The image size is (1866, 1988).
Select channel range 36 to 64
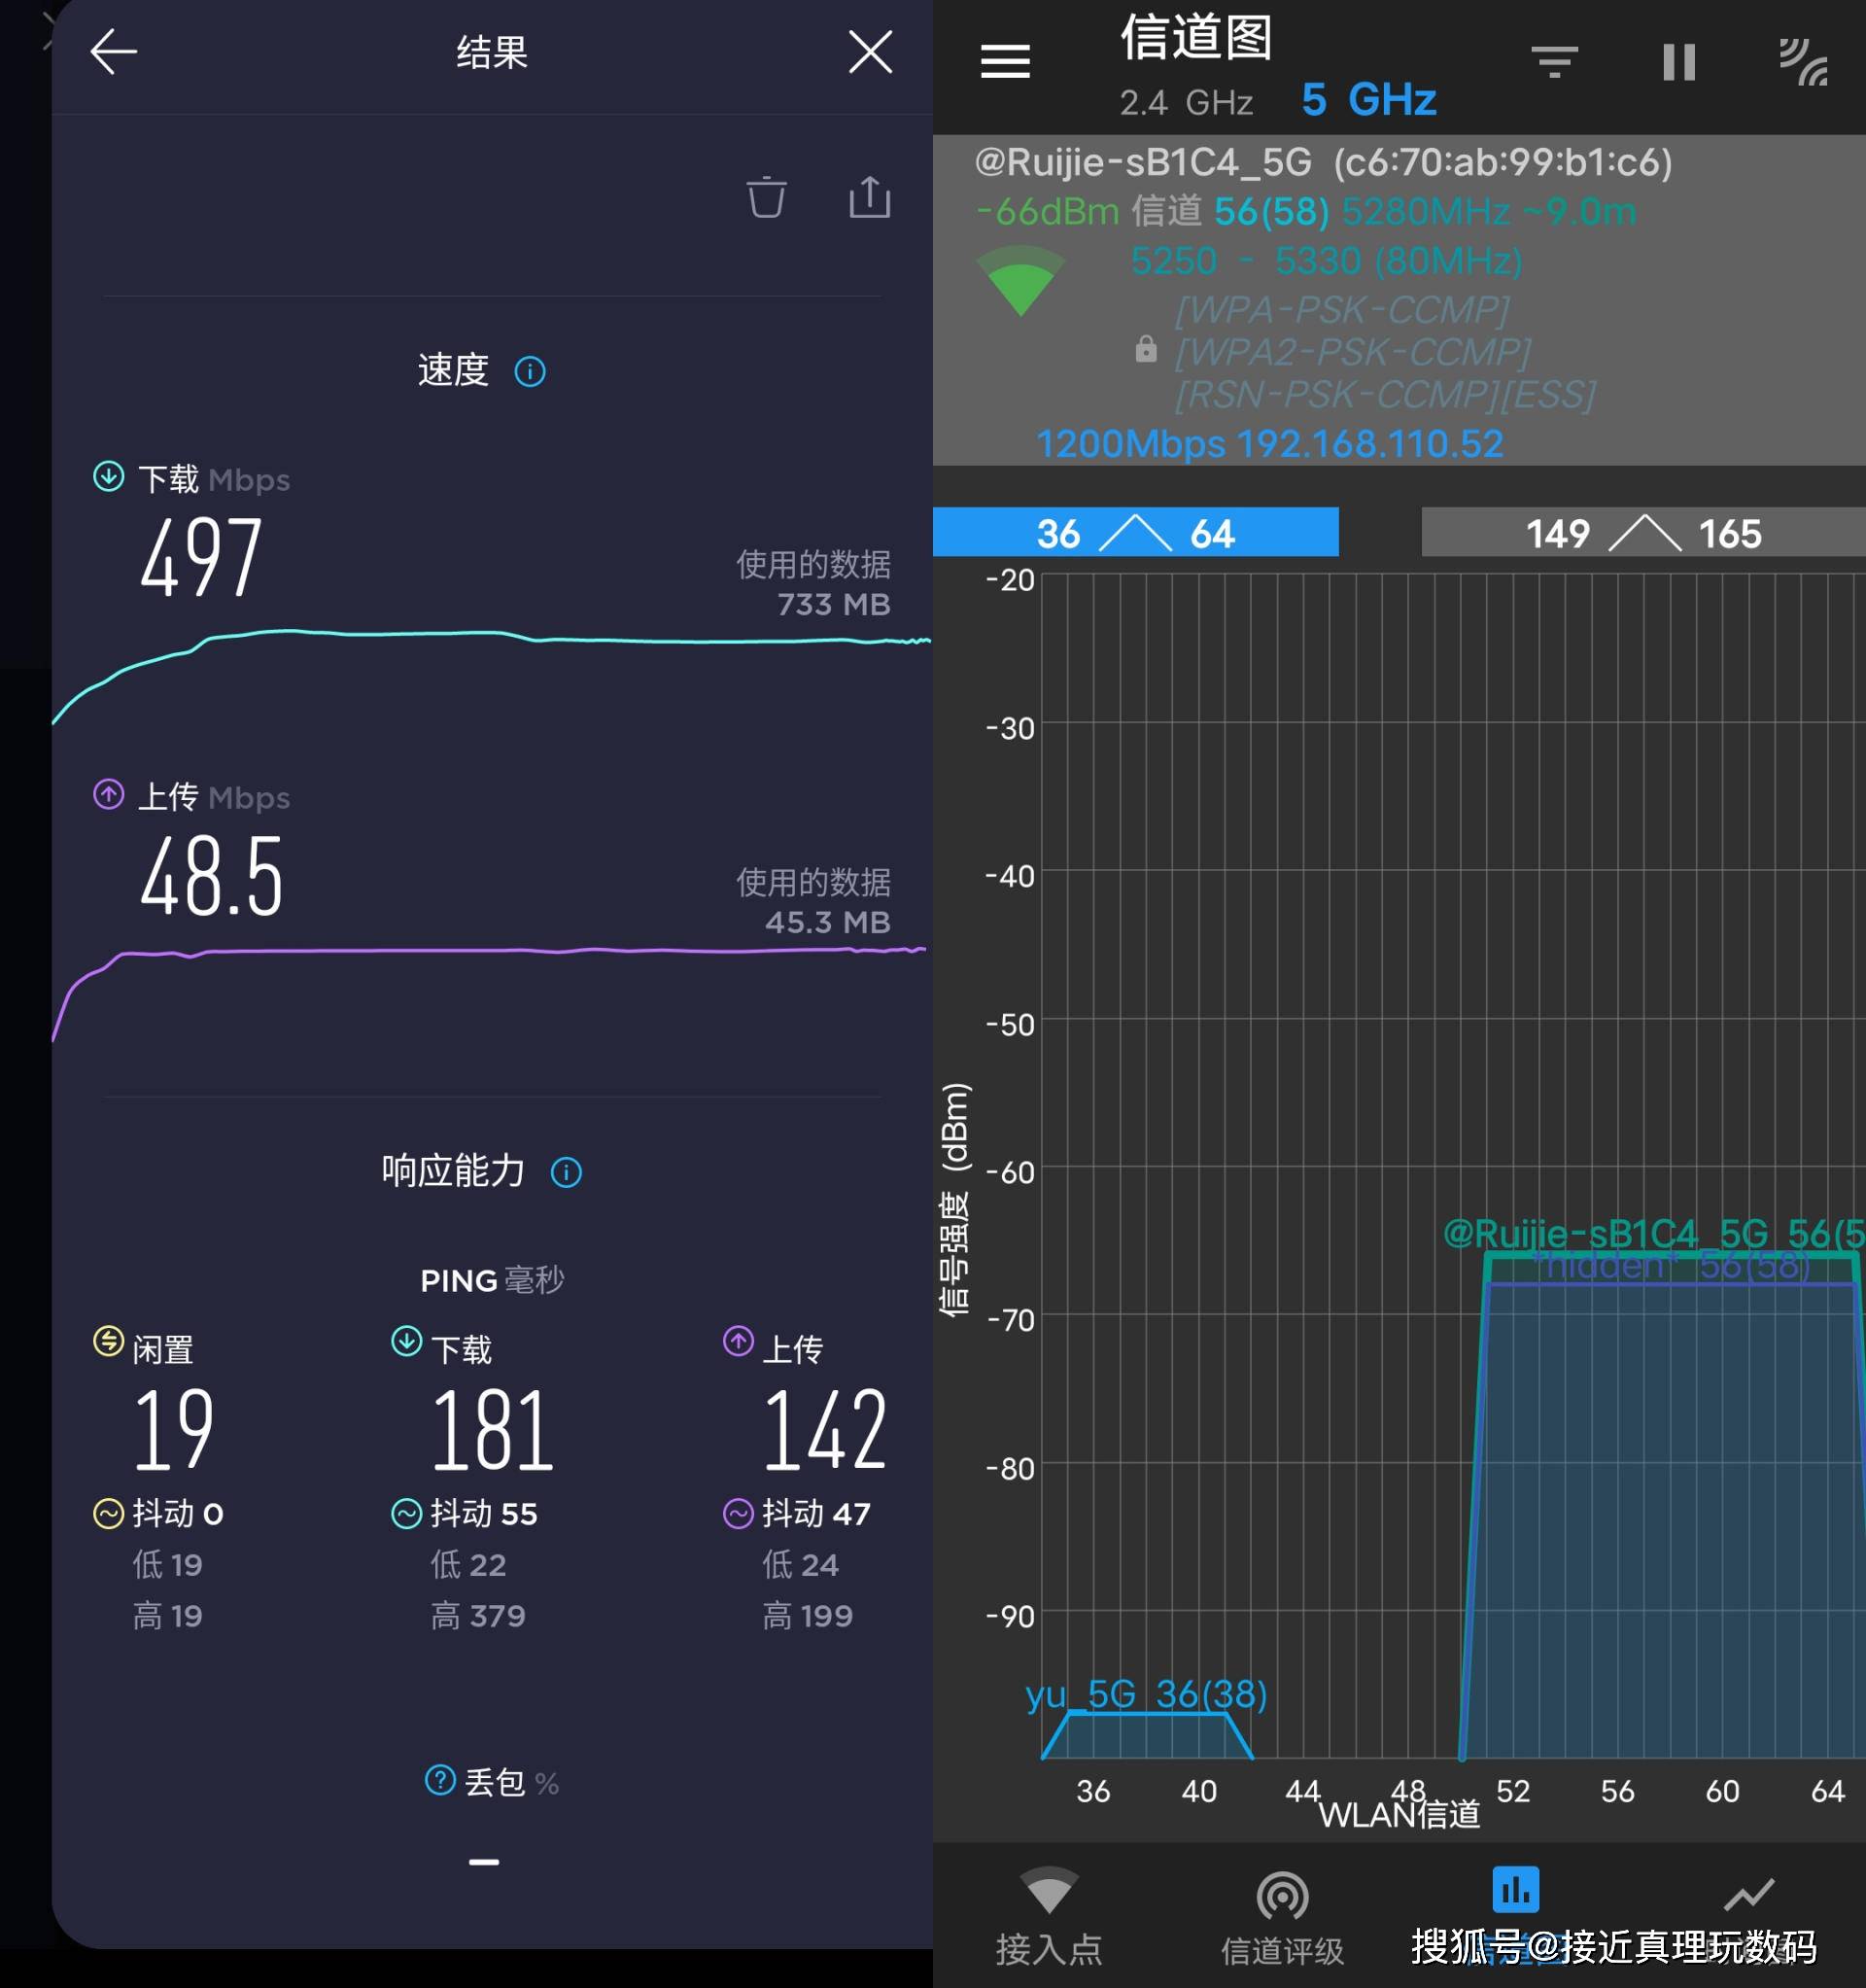coord(1135,533)
